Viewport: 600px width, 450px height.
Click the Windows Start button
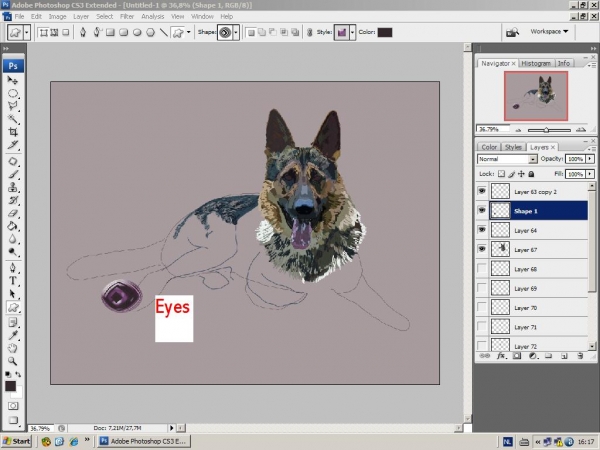16,441
